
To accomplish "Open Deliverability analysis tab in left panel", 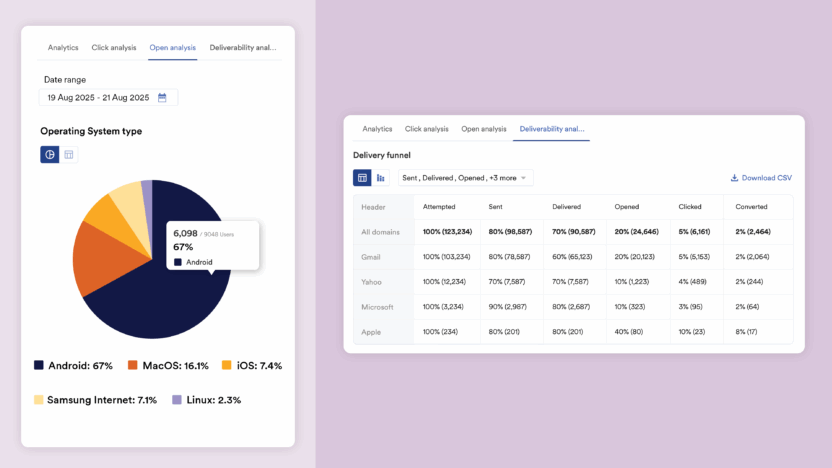I will 243,47.
